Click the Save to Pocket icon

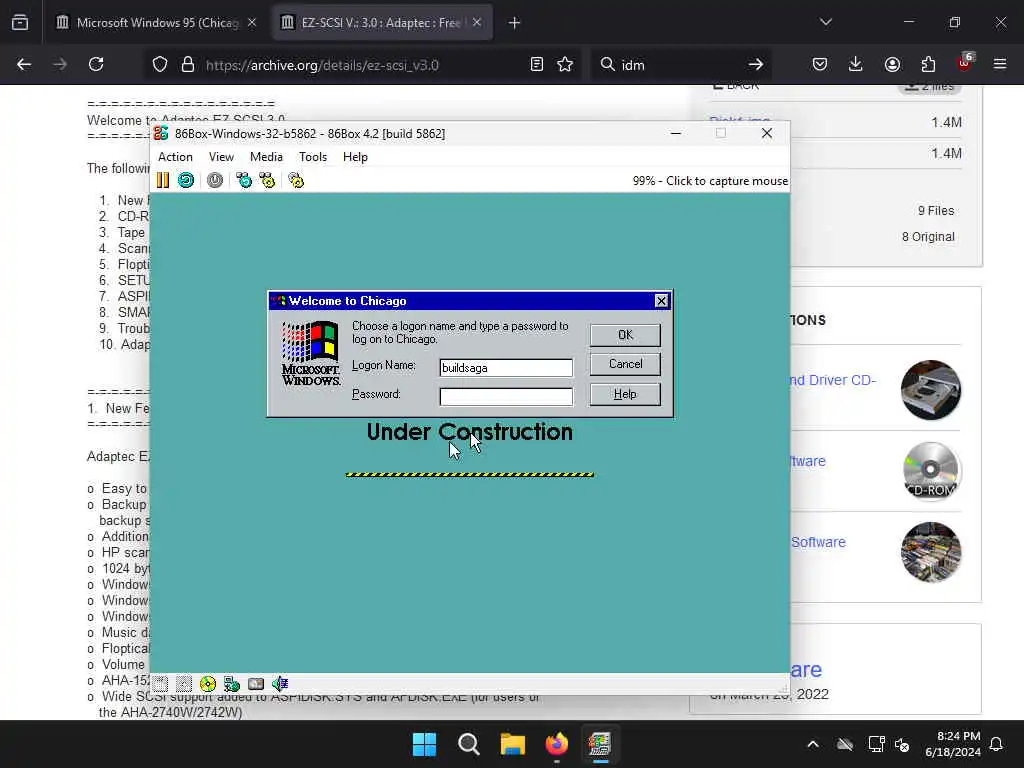pyautogui.click(x=820, y=64)
